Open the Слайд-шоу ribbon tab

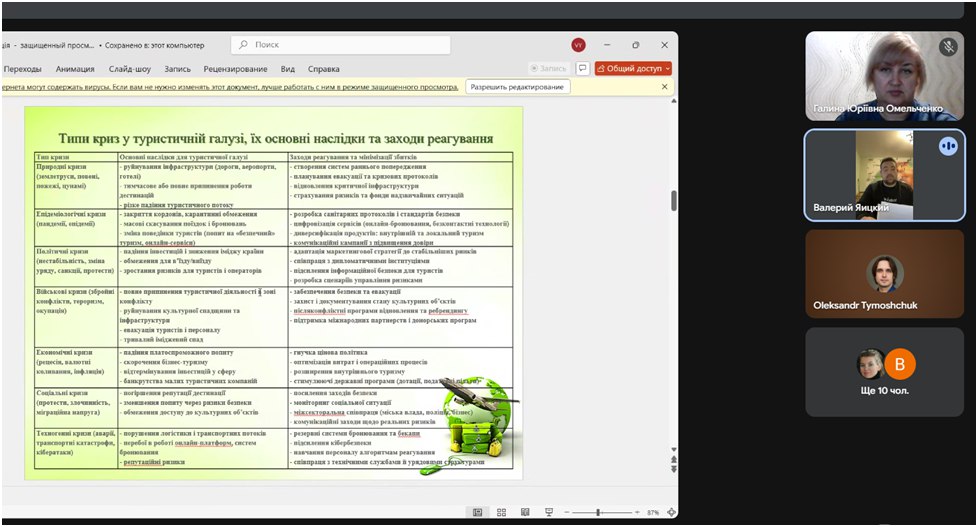[129, 69]
